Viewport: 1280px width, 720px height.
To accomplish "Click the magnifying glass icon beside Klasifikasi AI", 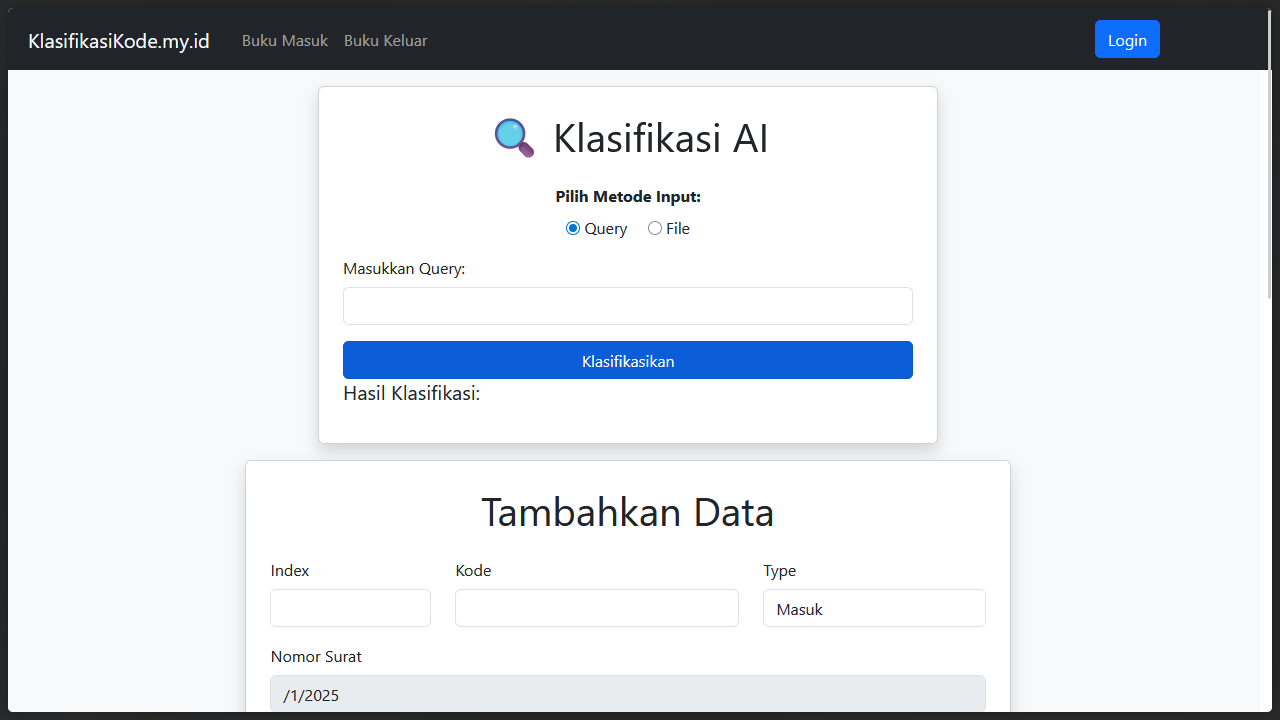I will (514, 138).
